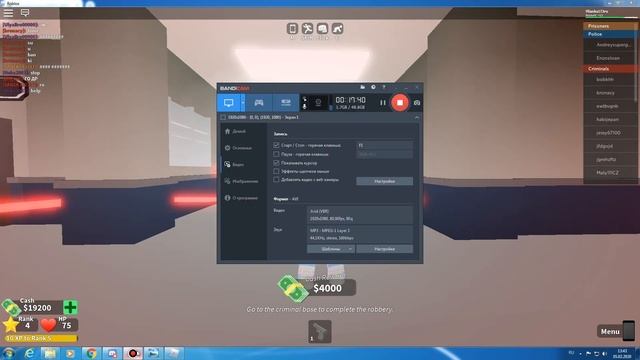Open the Image section in Bandicam sidebar
Image resolution: width=640 pixels, height=360 pixels.
pos(241,181)
